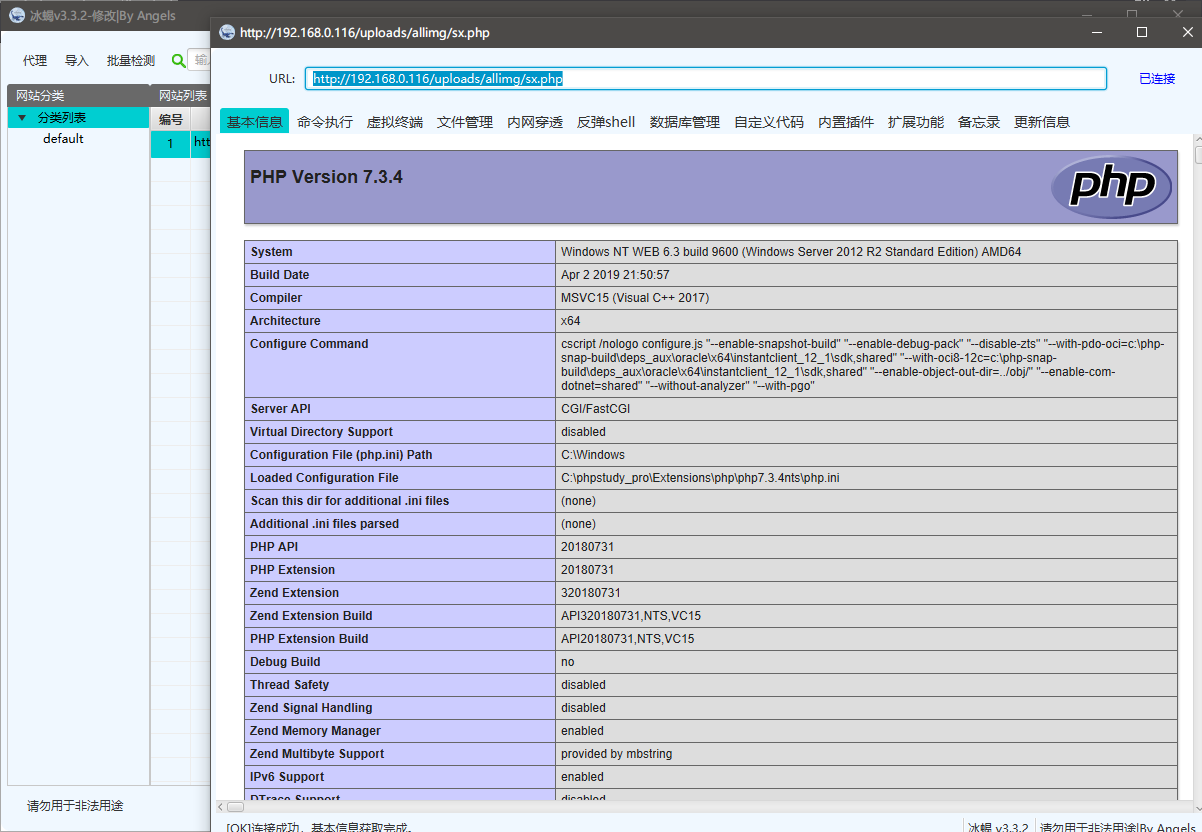Click the horizontal scrollbar thumb at bottom
The width and height of the screenshot is (1202, 832).
click(x=236, y=806)
